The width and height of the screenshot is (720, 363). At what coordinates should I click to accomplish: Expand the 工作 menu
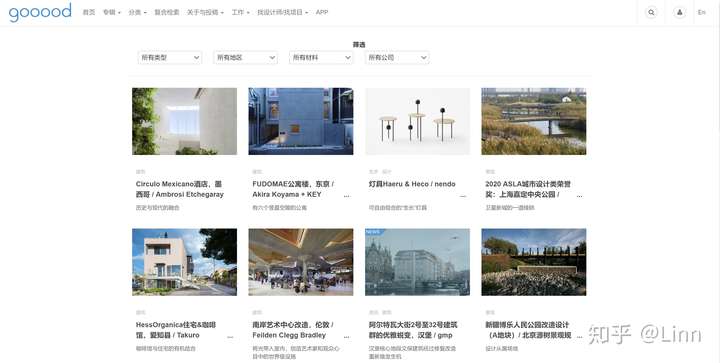[x=240, y=12]
